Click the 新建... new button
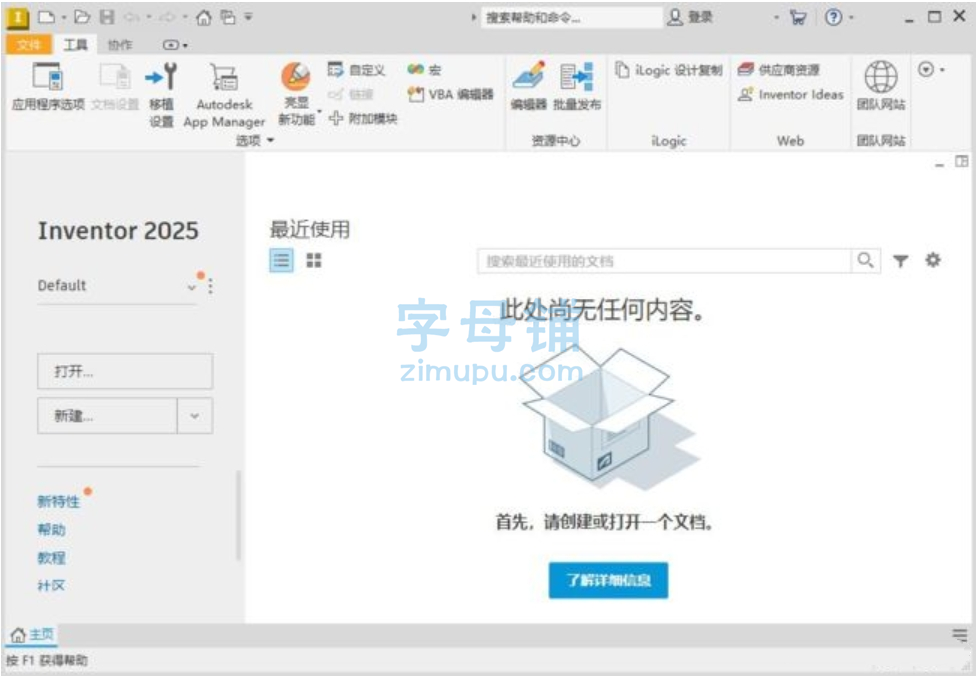Screen dimensions: 977x676 coord(107,416)
